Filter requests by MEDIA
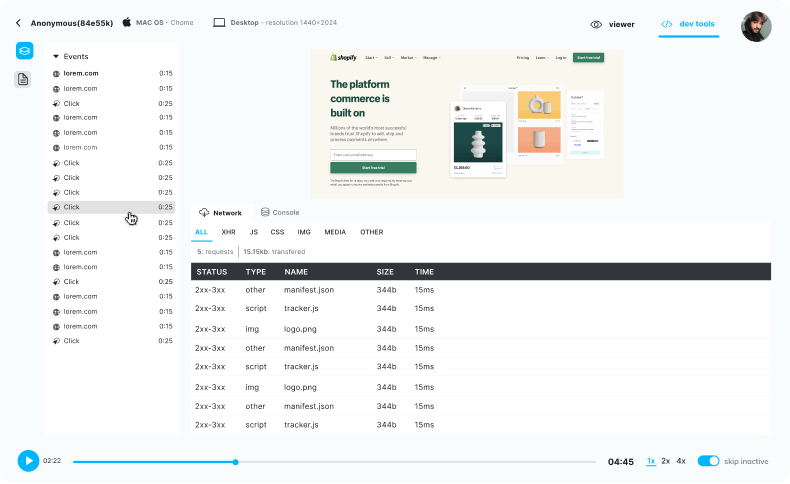The image size is (790, 484). [335, 232]
